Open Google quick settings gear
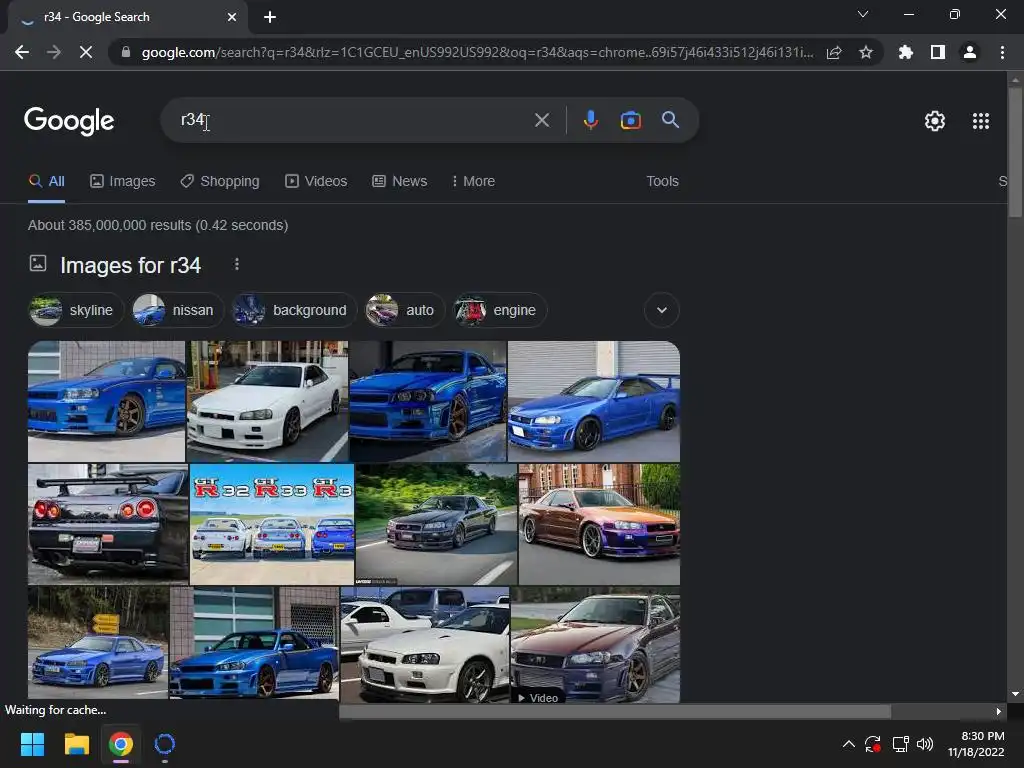The image size is (1024, 768). click(935, 121)
